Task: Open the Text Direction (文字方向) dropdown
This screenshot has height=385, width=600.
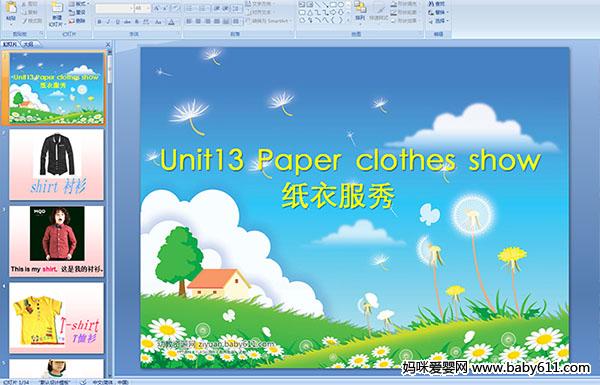Action: [x=261, y=4]
